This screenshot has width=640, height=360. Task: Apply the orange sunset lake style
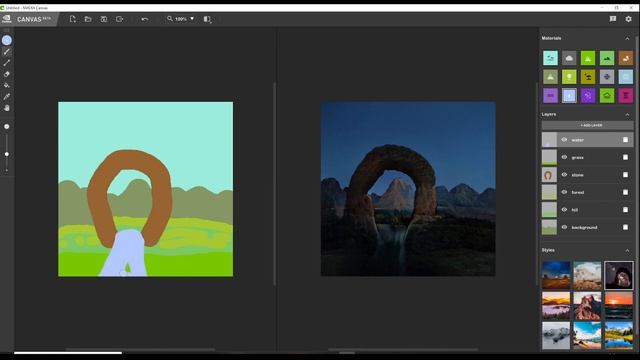coord(556,305)
